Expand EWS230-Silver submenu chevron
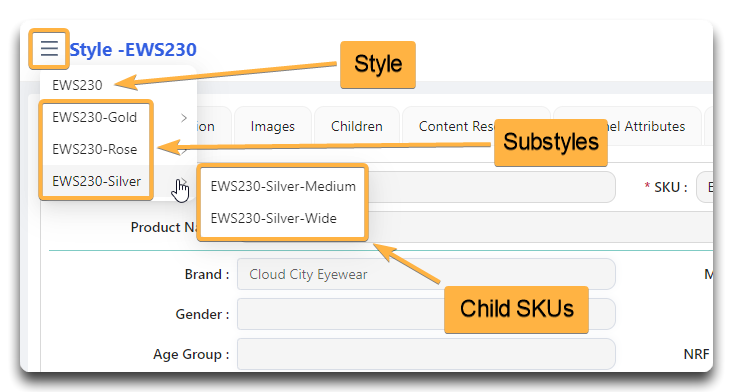The height and width of the screenshot is (392, 733). pyautogui.click(x=184, y=181)
